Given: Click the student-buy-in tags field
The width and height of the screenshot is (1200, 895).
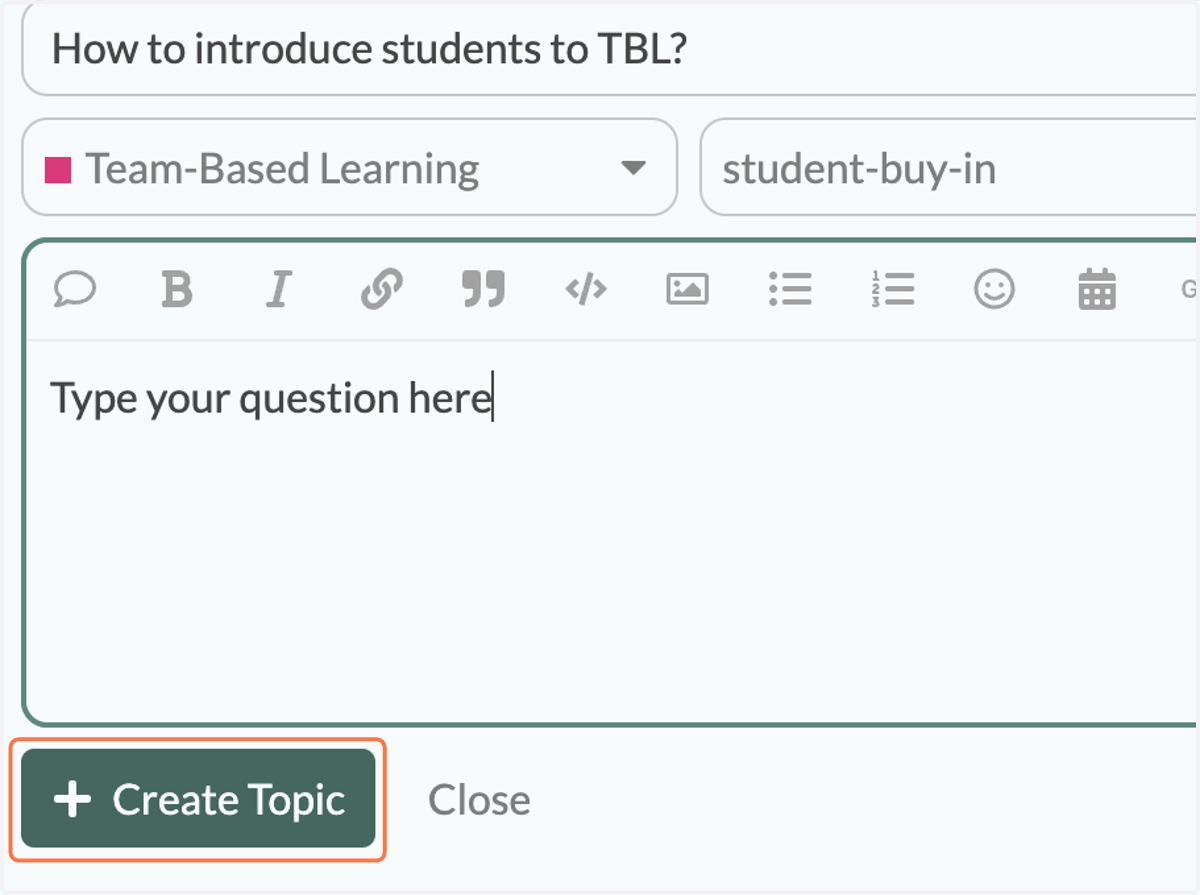Looking at the screenshot, I should [x=949, y=168].
